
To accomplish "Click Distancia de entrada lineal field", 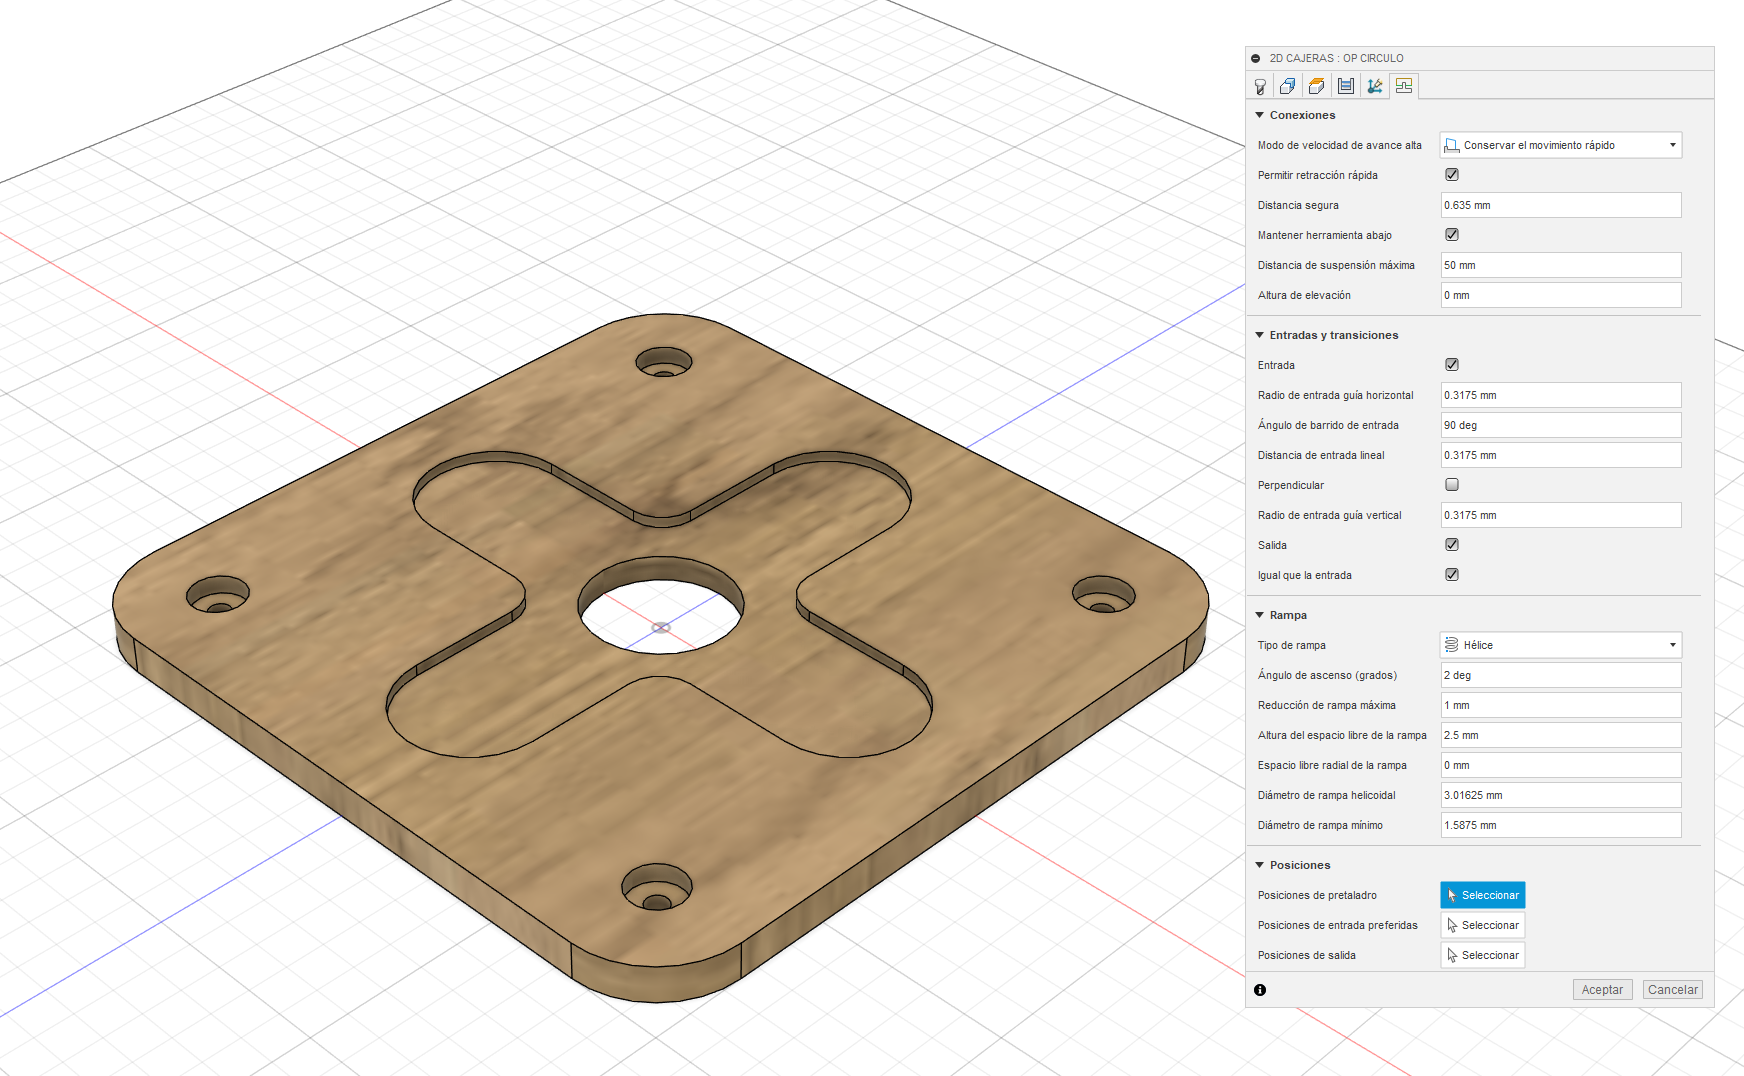I will tap(1561, 455).
